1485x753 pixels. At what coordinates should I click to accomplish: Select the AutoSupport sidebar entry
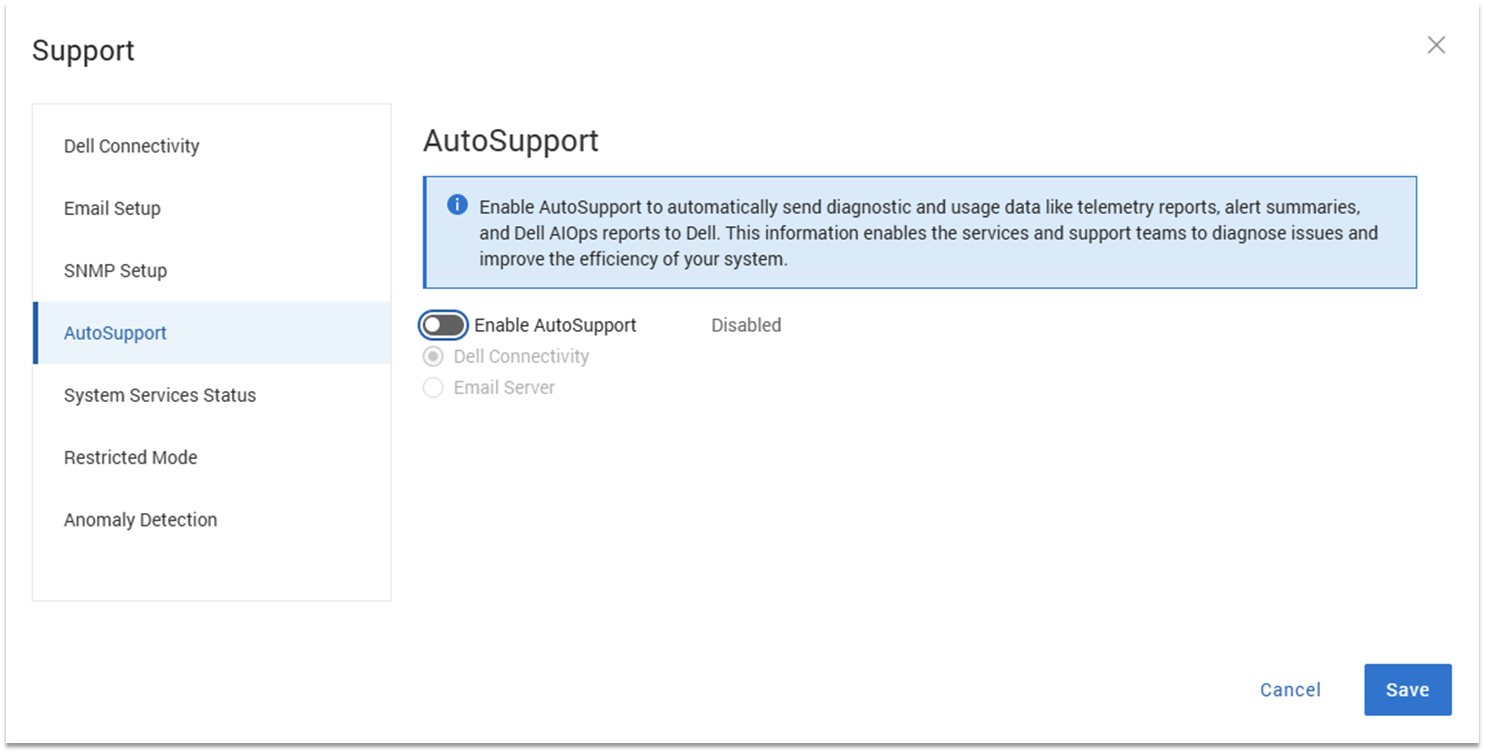114,332
